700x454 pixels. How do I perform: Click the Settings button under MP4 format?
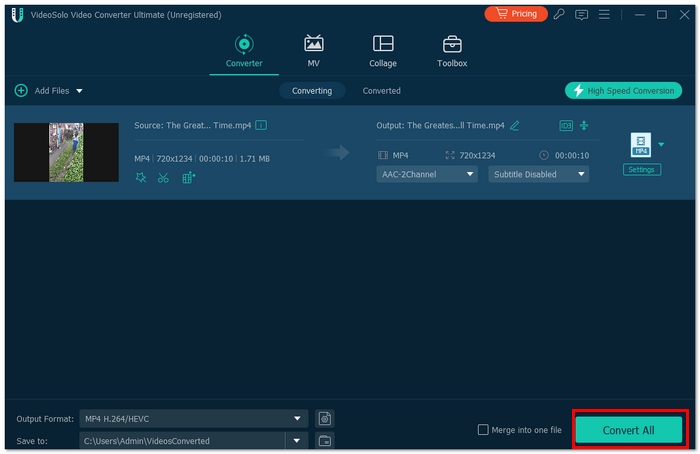pos(641,169)
